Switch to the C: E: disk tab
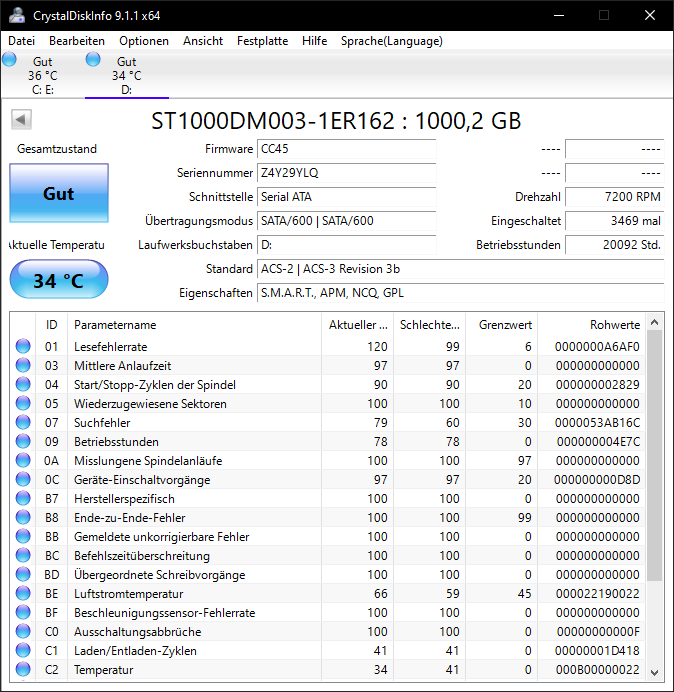This screenshot has height=692, width=674. click(x=42, y=75)
